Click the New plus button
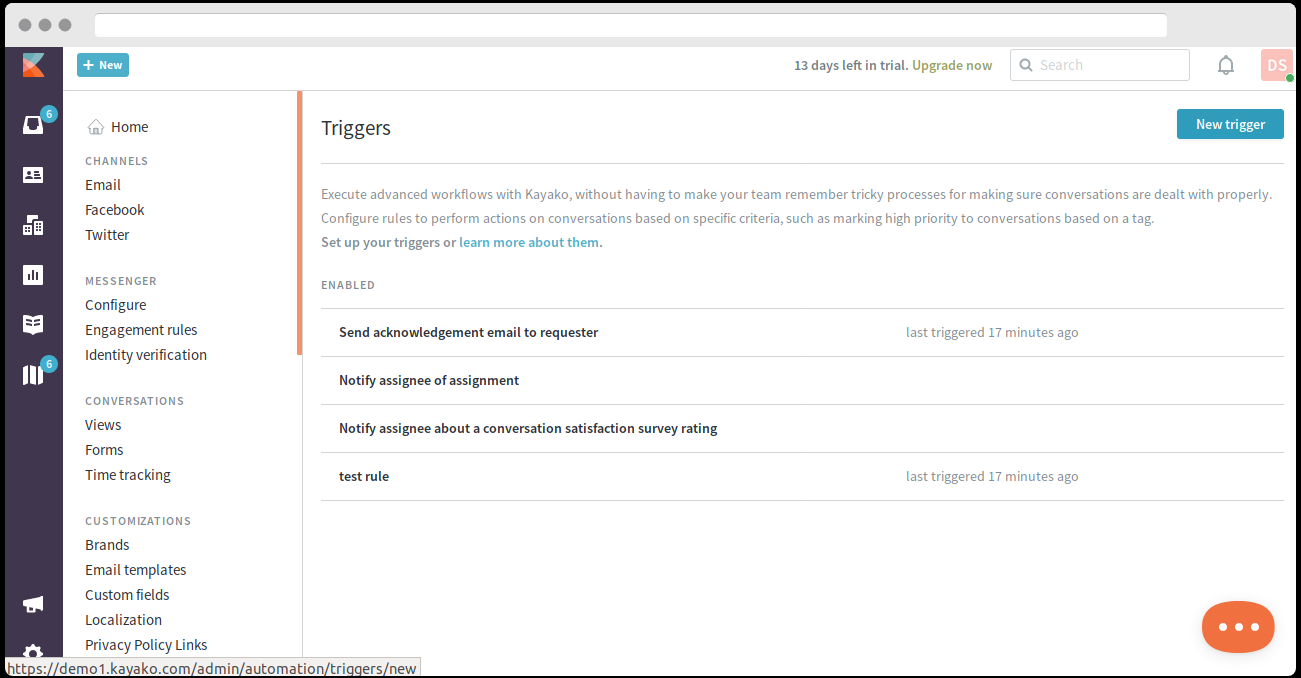The width and height of the screenshot is (1301, 678). [103, 65]
